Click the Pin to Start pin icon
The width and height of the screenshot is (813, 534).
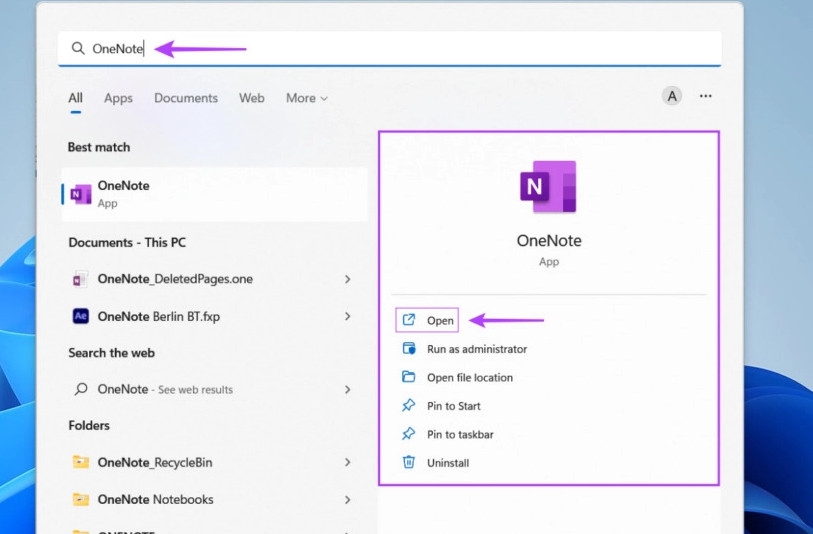409,405
